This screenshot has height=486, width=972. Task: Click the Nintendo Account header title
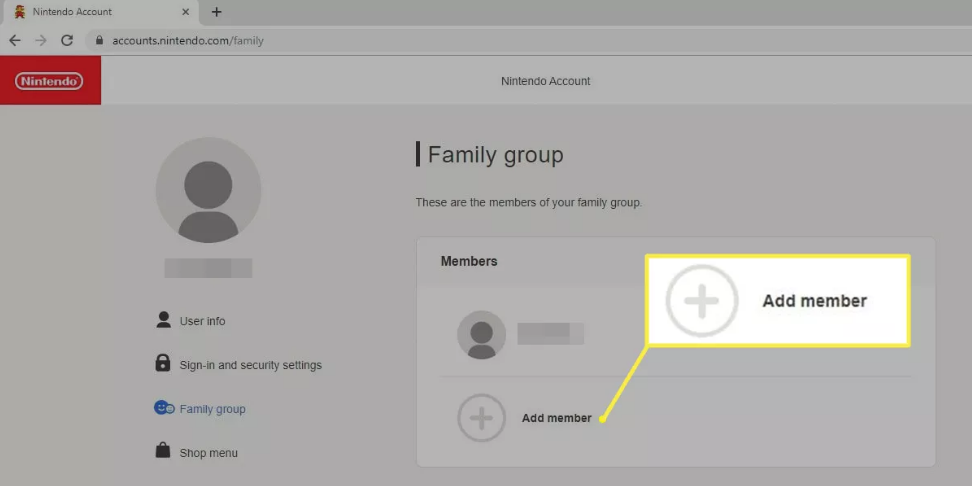[x=546, y=81]
